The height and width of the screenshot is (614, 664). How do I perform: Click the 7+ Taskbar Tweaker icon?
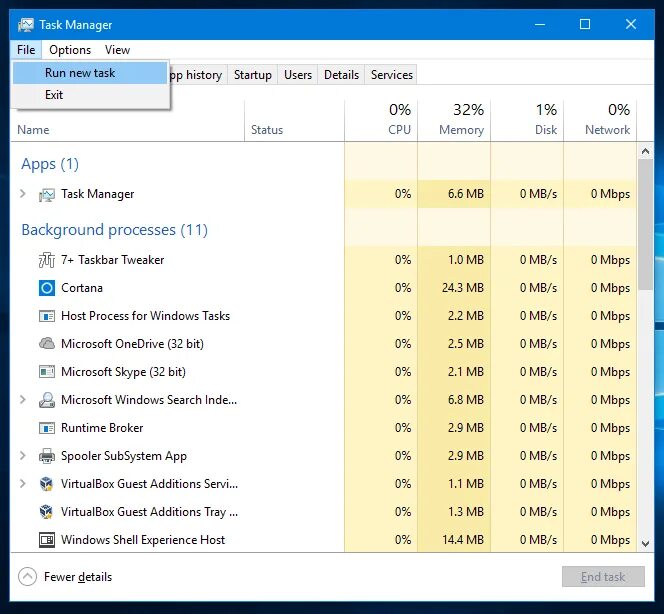click(x=47, y=260)
